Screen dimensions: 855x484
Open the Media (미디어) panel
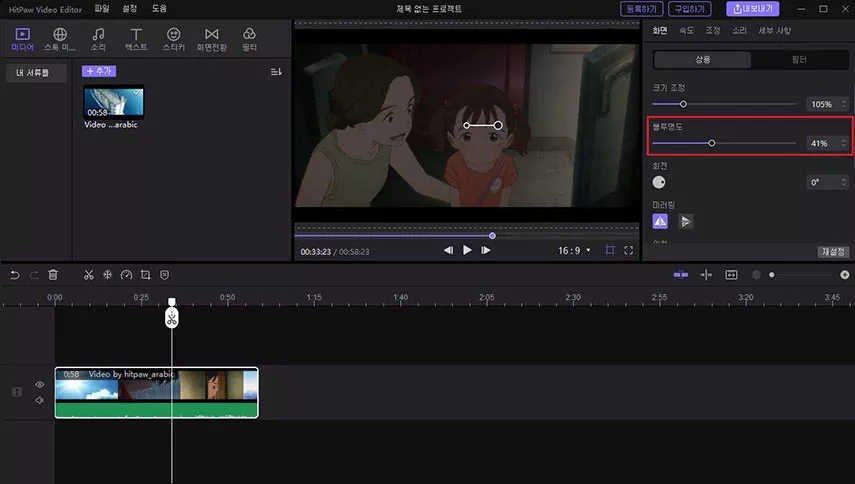coord(22,40)
